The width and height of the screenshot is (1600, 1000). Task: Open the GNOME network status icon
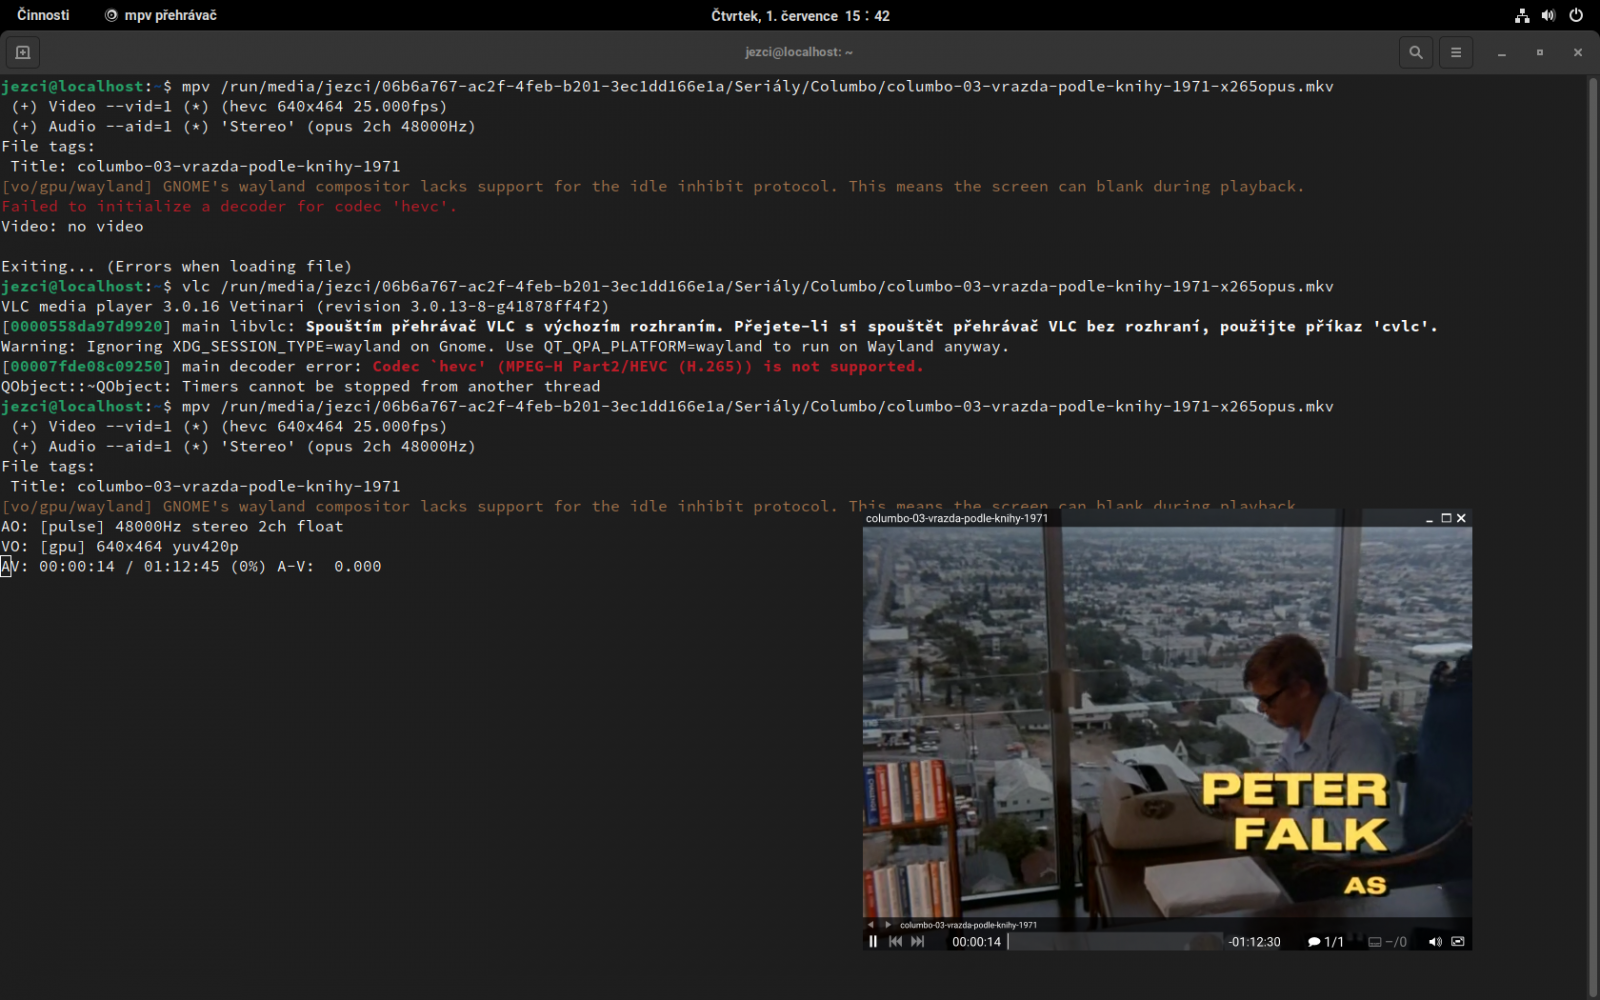click(1521, 14)
